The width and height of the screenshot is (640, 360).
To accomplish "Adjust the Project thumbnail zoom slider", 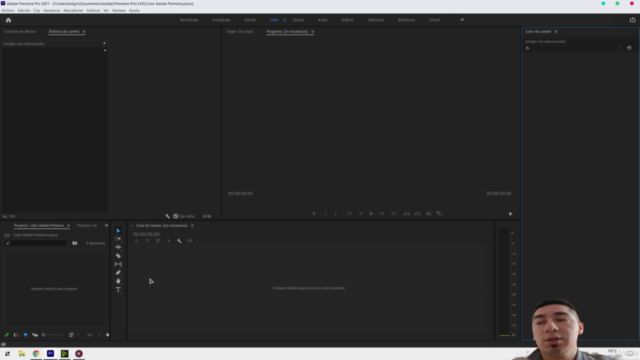I will coord(53,335).
